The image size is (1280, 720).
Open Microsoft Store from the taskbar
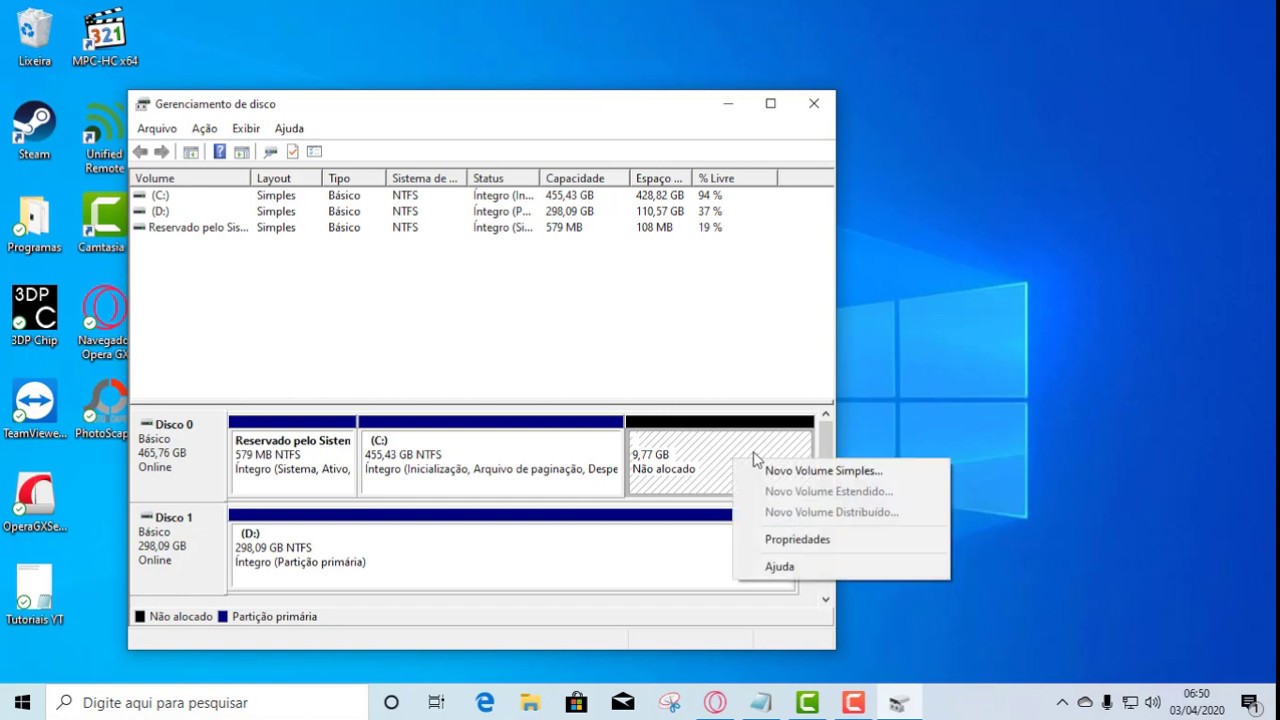(x=576, y=703)
